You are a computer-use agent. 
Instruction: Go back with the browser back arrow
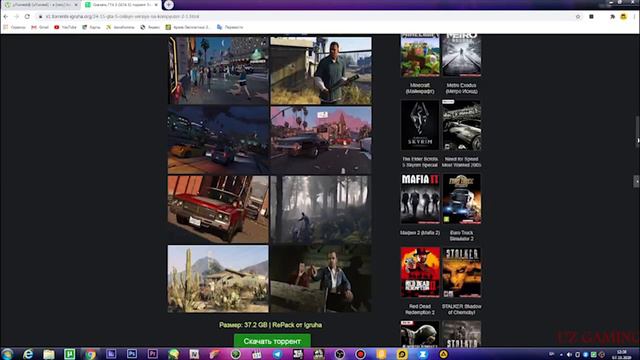point(6,16)
